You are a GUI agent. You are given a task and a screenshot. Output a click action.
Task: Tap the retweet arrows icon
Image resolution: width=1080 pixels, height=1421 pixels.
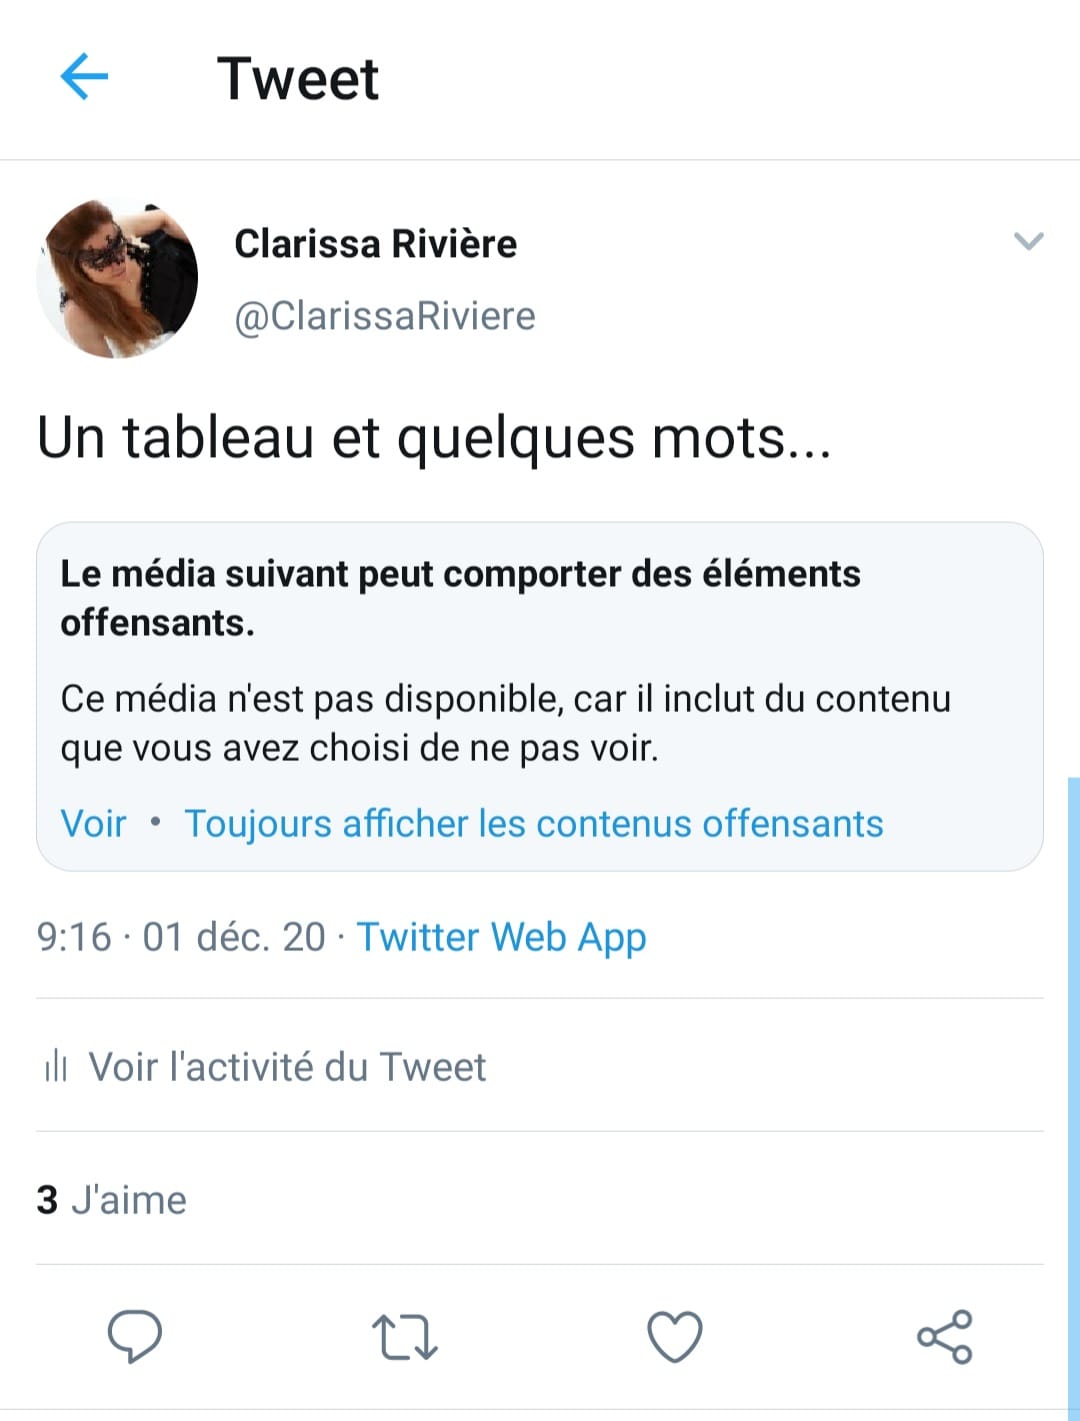[404, 1337]
